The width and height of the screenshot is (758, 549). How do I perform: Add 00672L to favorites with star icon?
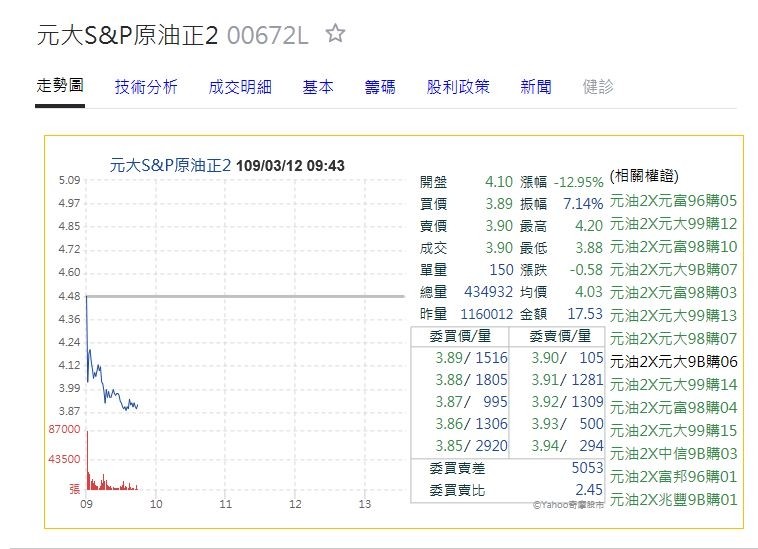[x=335, y=34]
